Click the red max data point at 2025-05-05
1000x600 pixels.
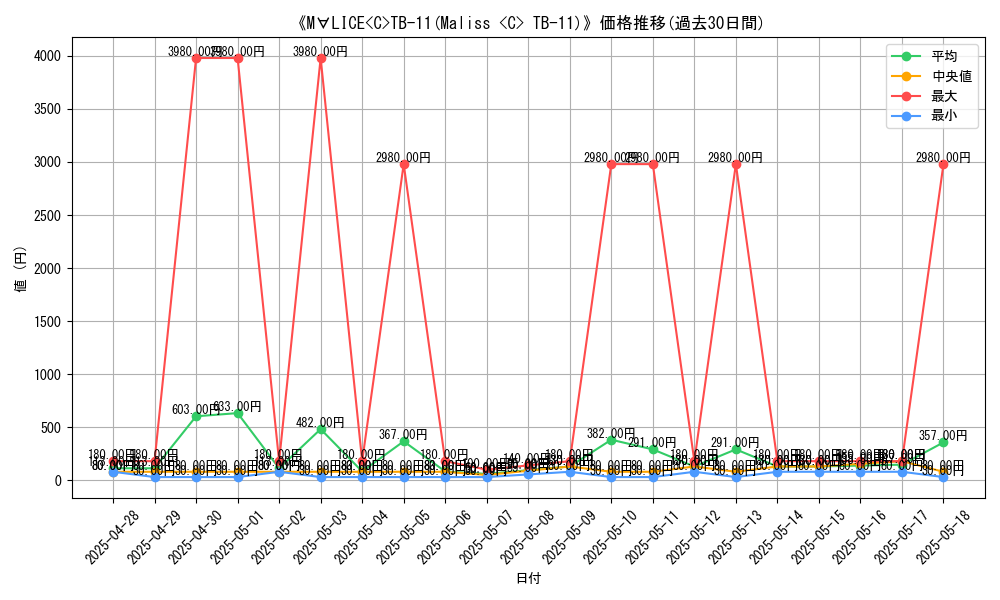404,165
